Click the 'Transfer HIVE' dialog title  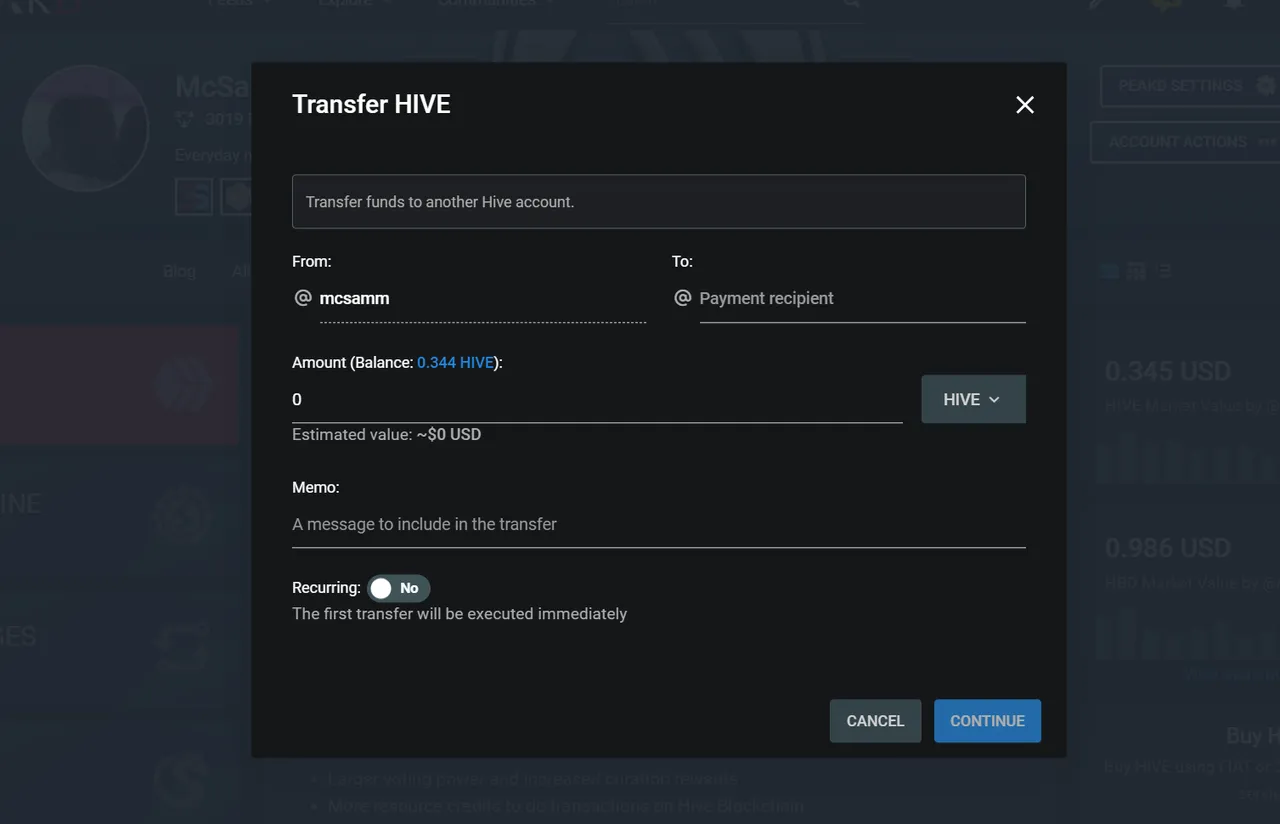pos(371,104)
